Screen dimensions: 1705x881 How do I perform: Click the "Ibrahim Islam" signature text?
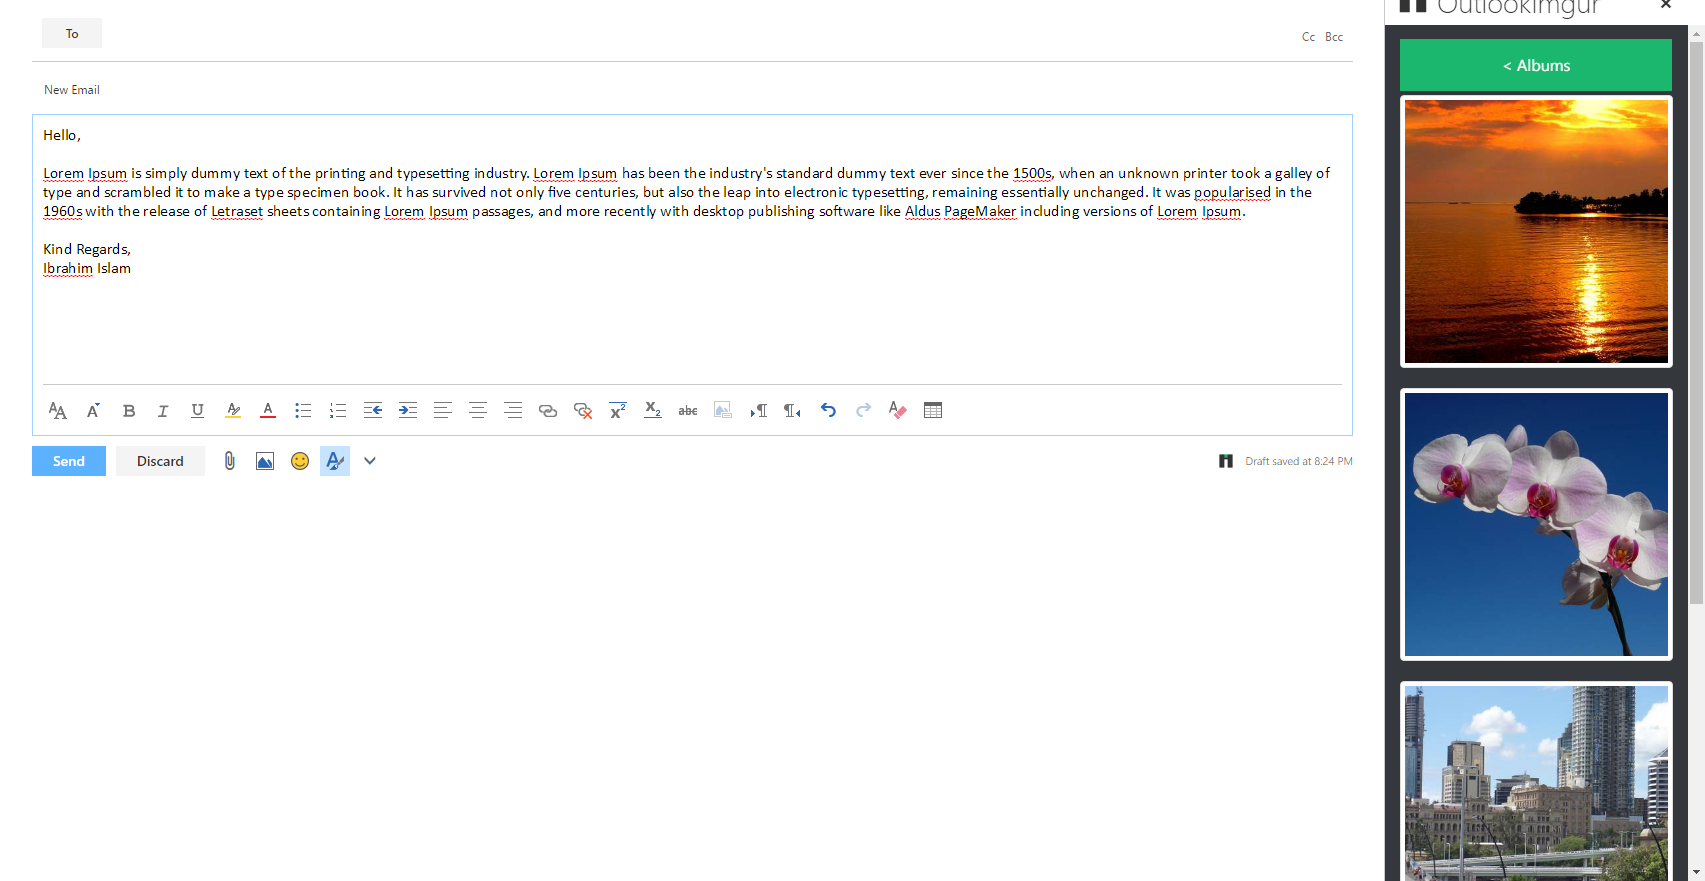(87, 268)
